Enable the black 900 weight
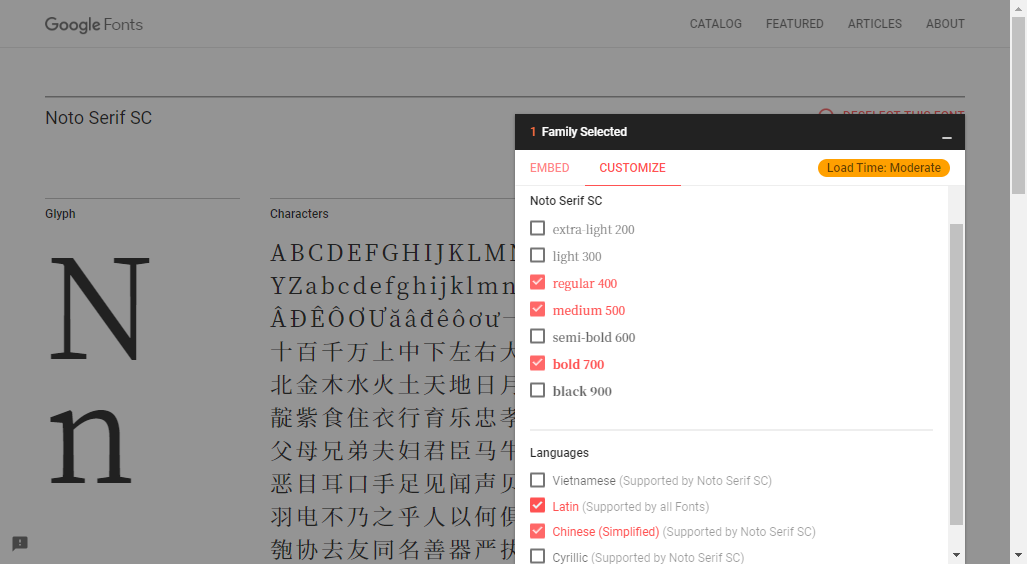Image resolution: width=1027 pixels, height=564 pixels. [x=537, y=390]
